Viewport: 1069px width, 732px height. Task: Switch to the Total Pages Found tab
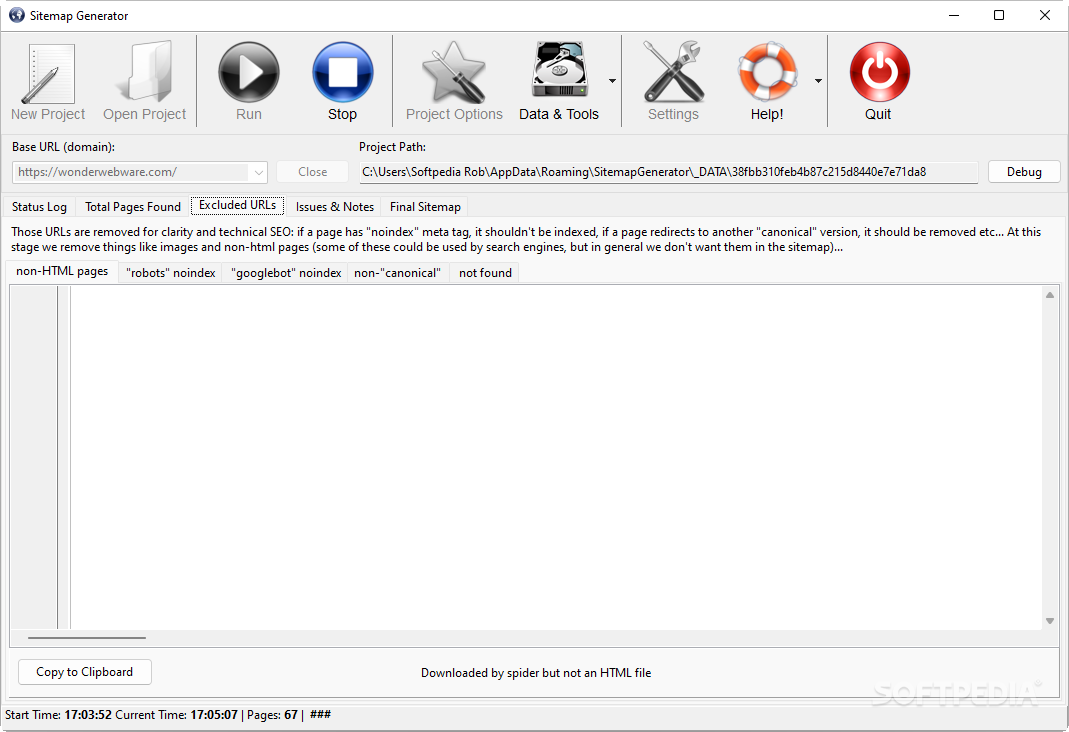point(133,207)
